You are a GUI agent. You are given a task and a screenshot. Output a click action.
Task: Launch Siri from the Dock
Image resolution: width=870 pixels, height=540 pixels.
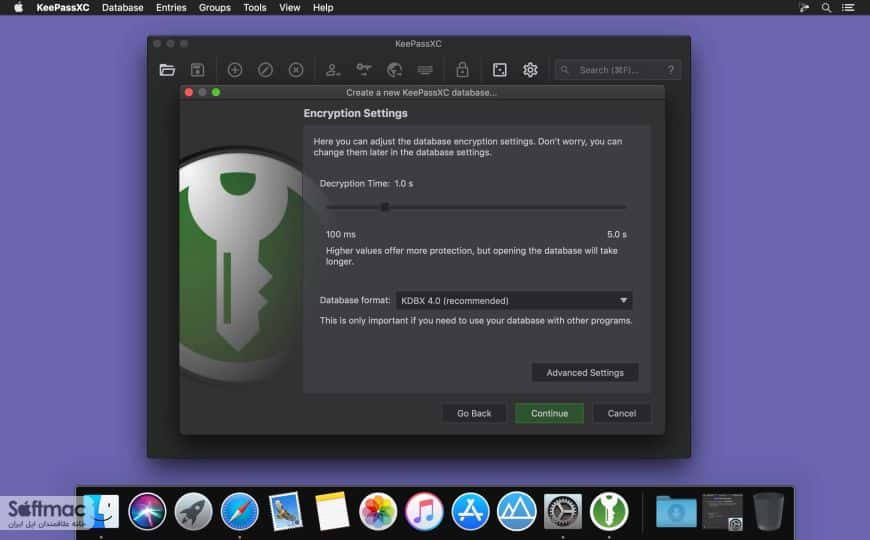click(x=147, y=511)
